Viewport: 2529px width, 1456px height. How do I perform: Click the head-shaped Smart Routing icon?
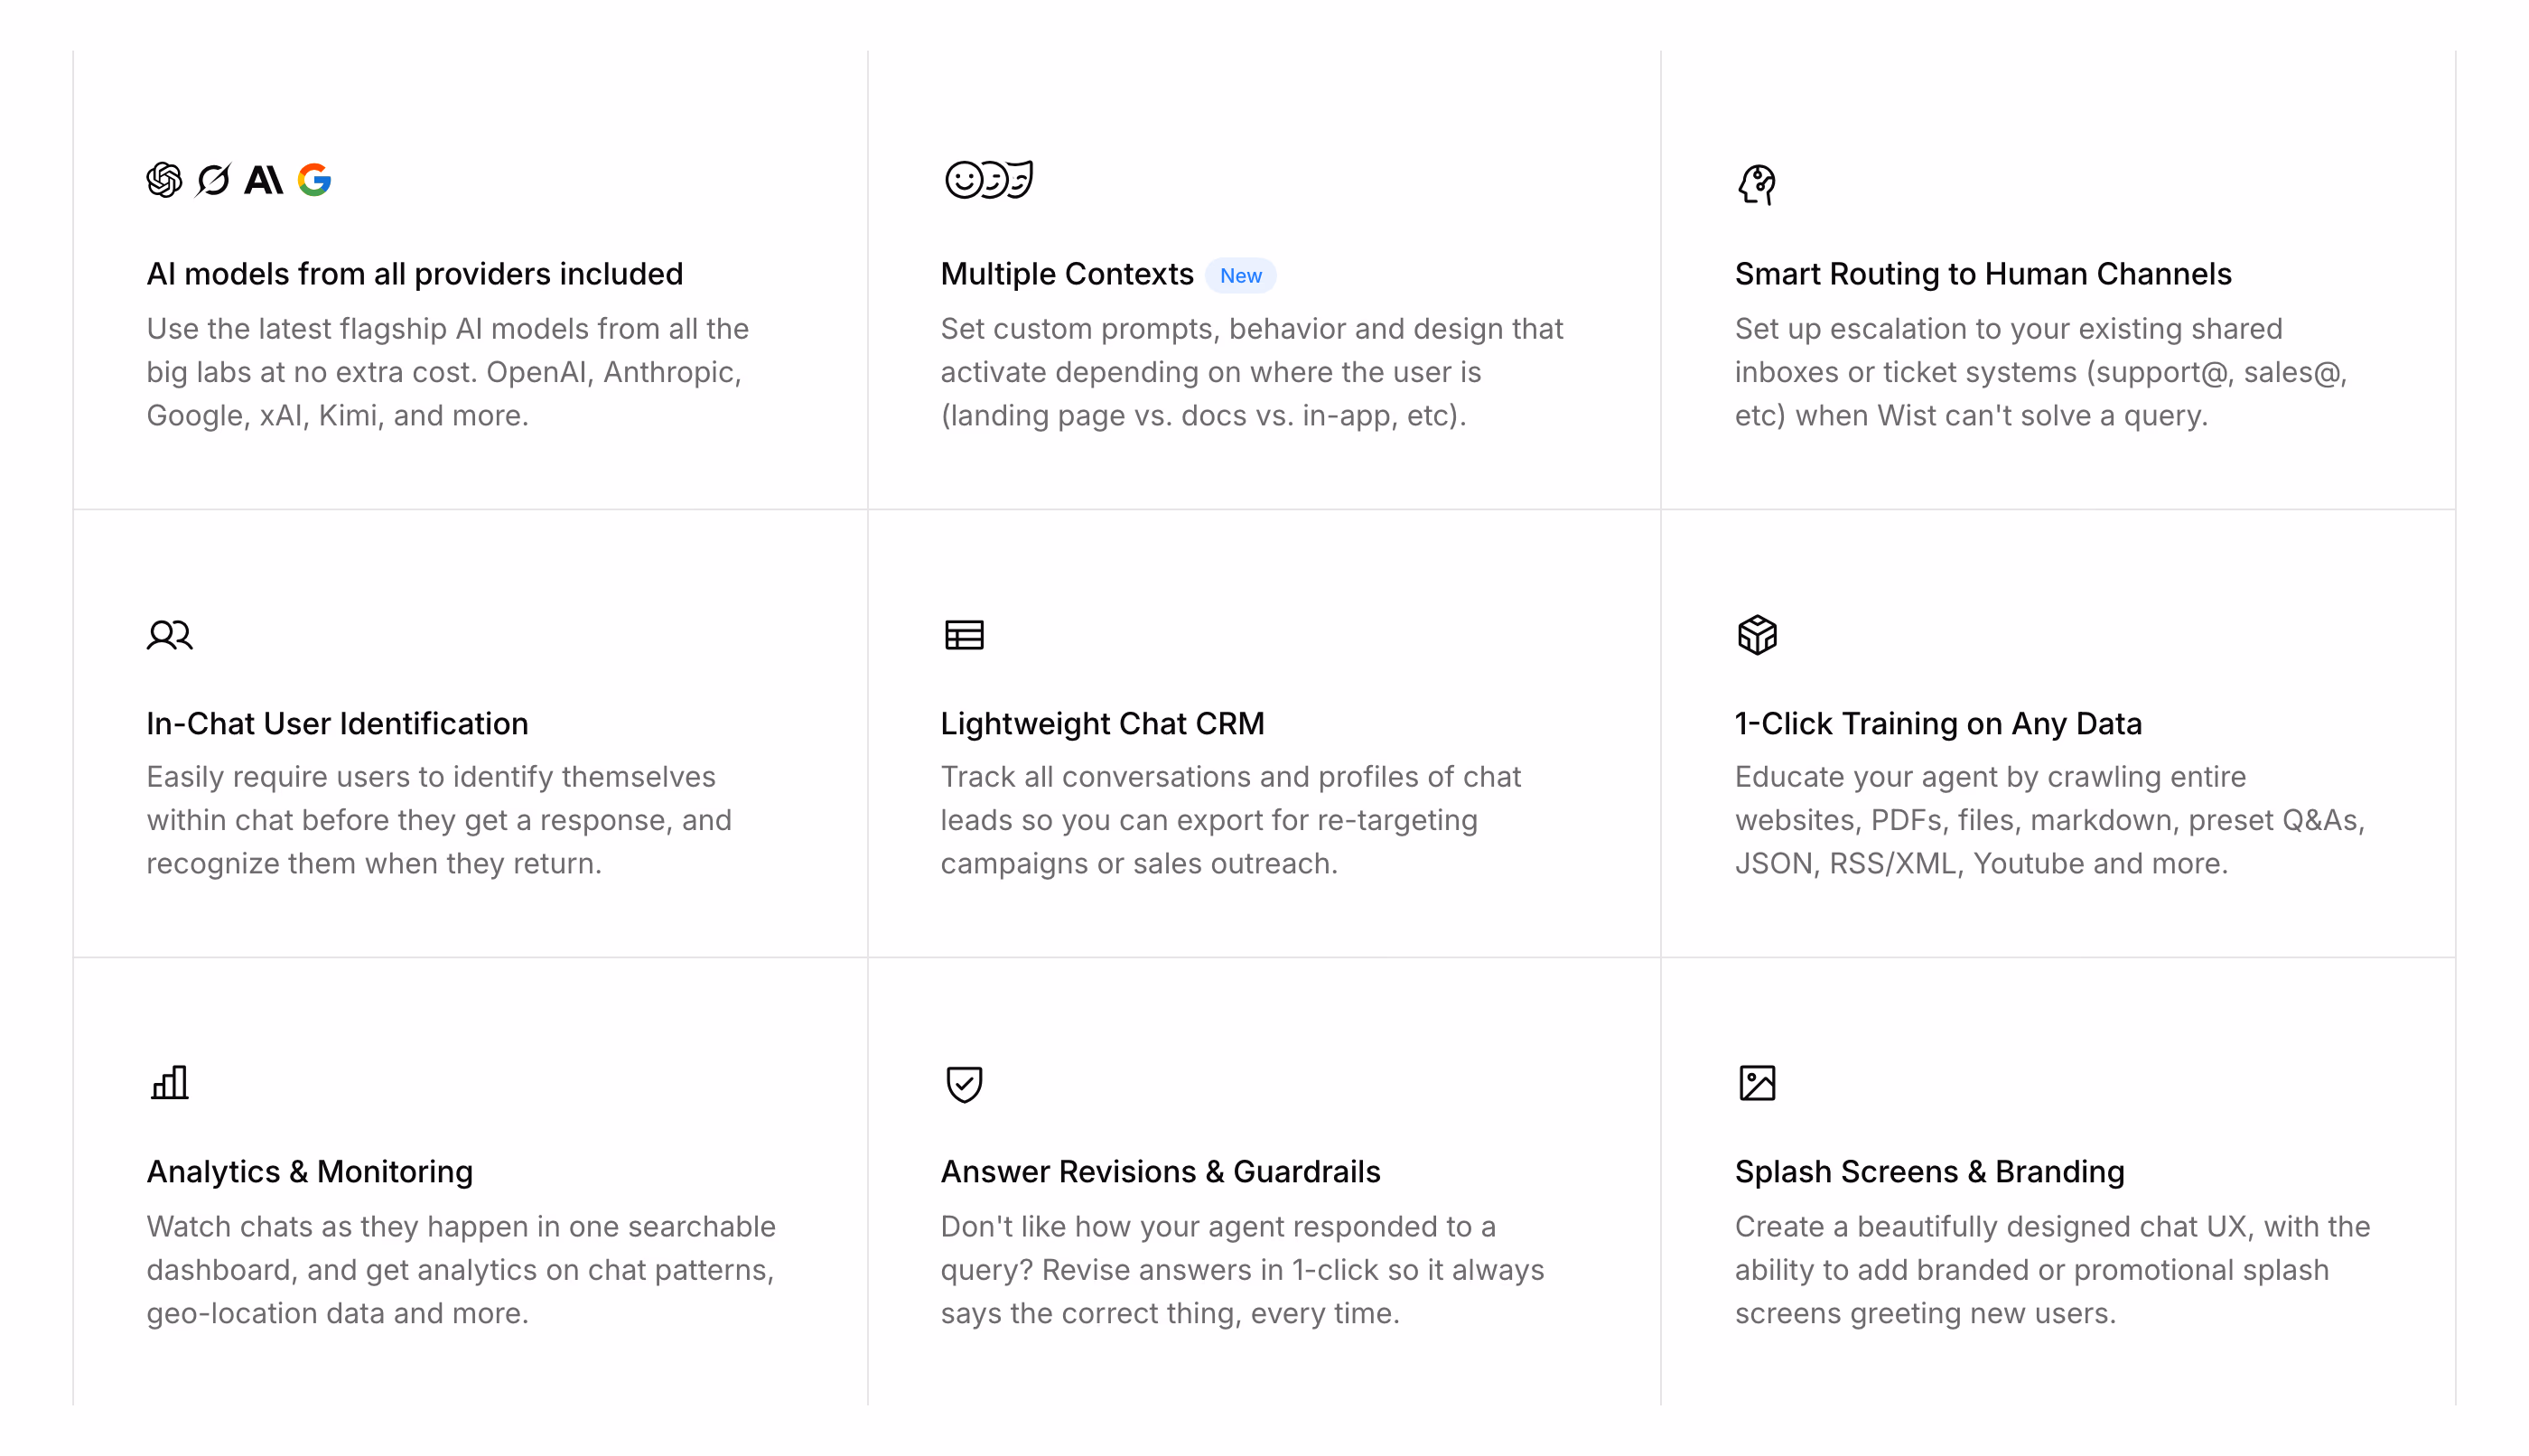(1757, 184)
